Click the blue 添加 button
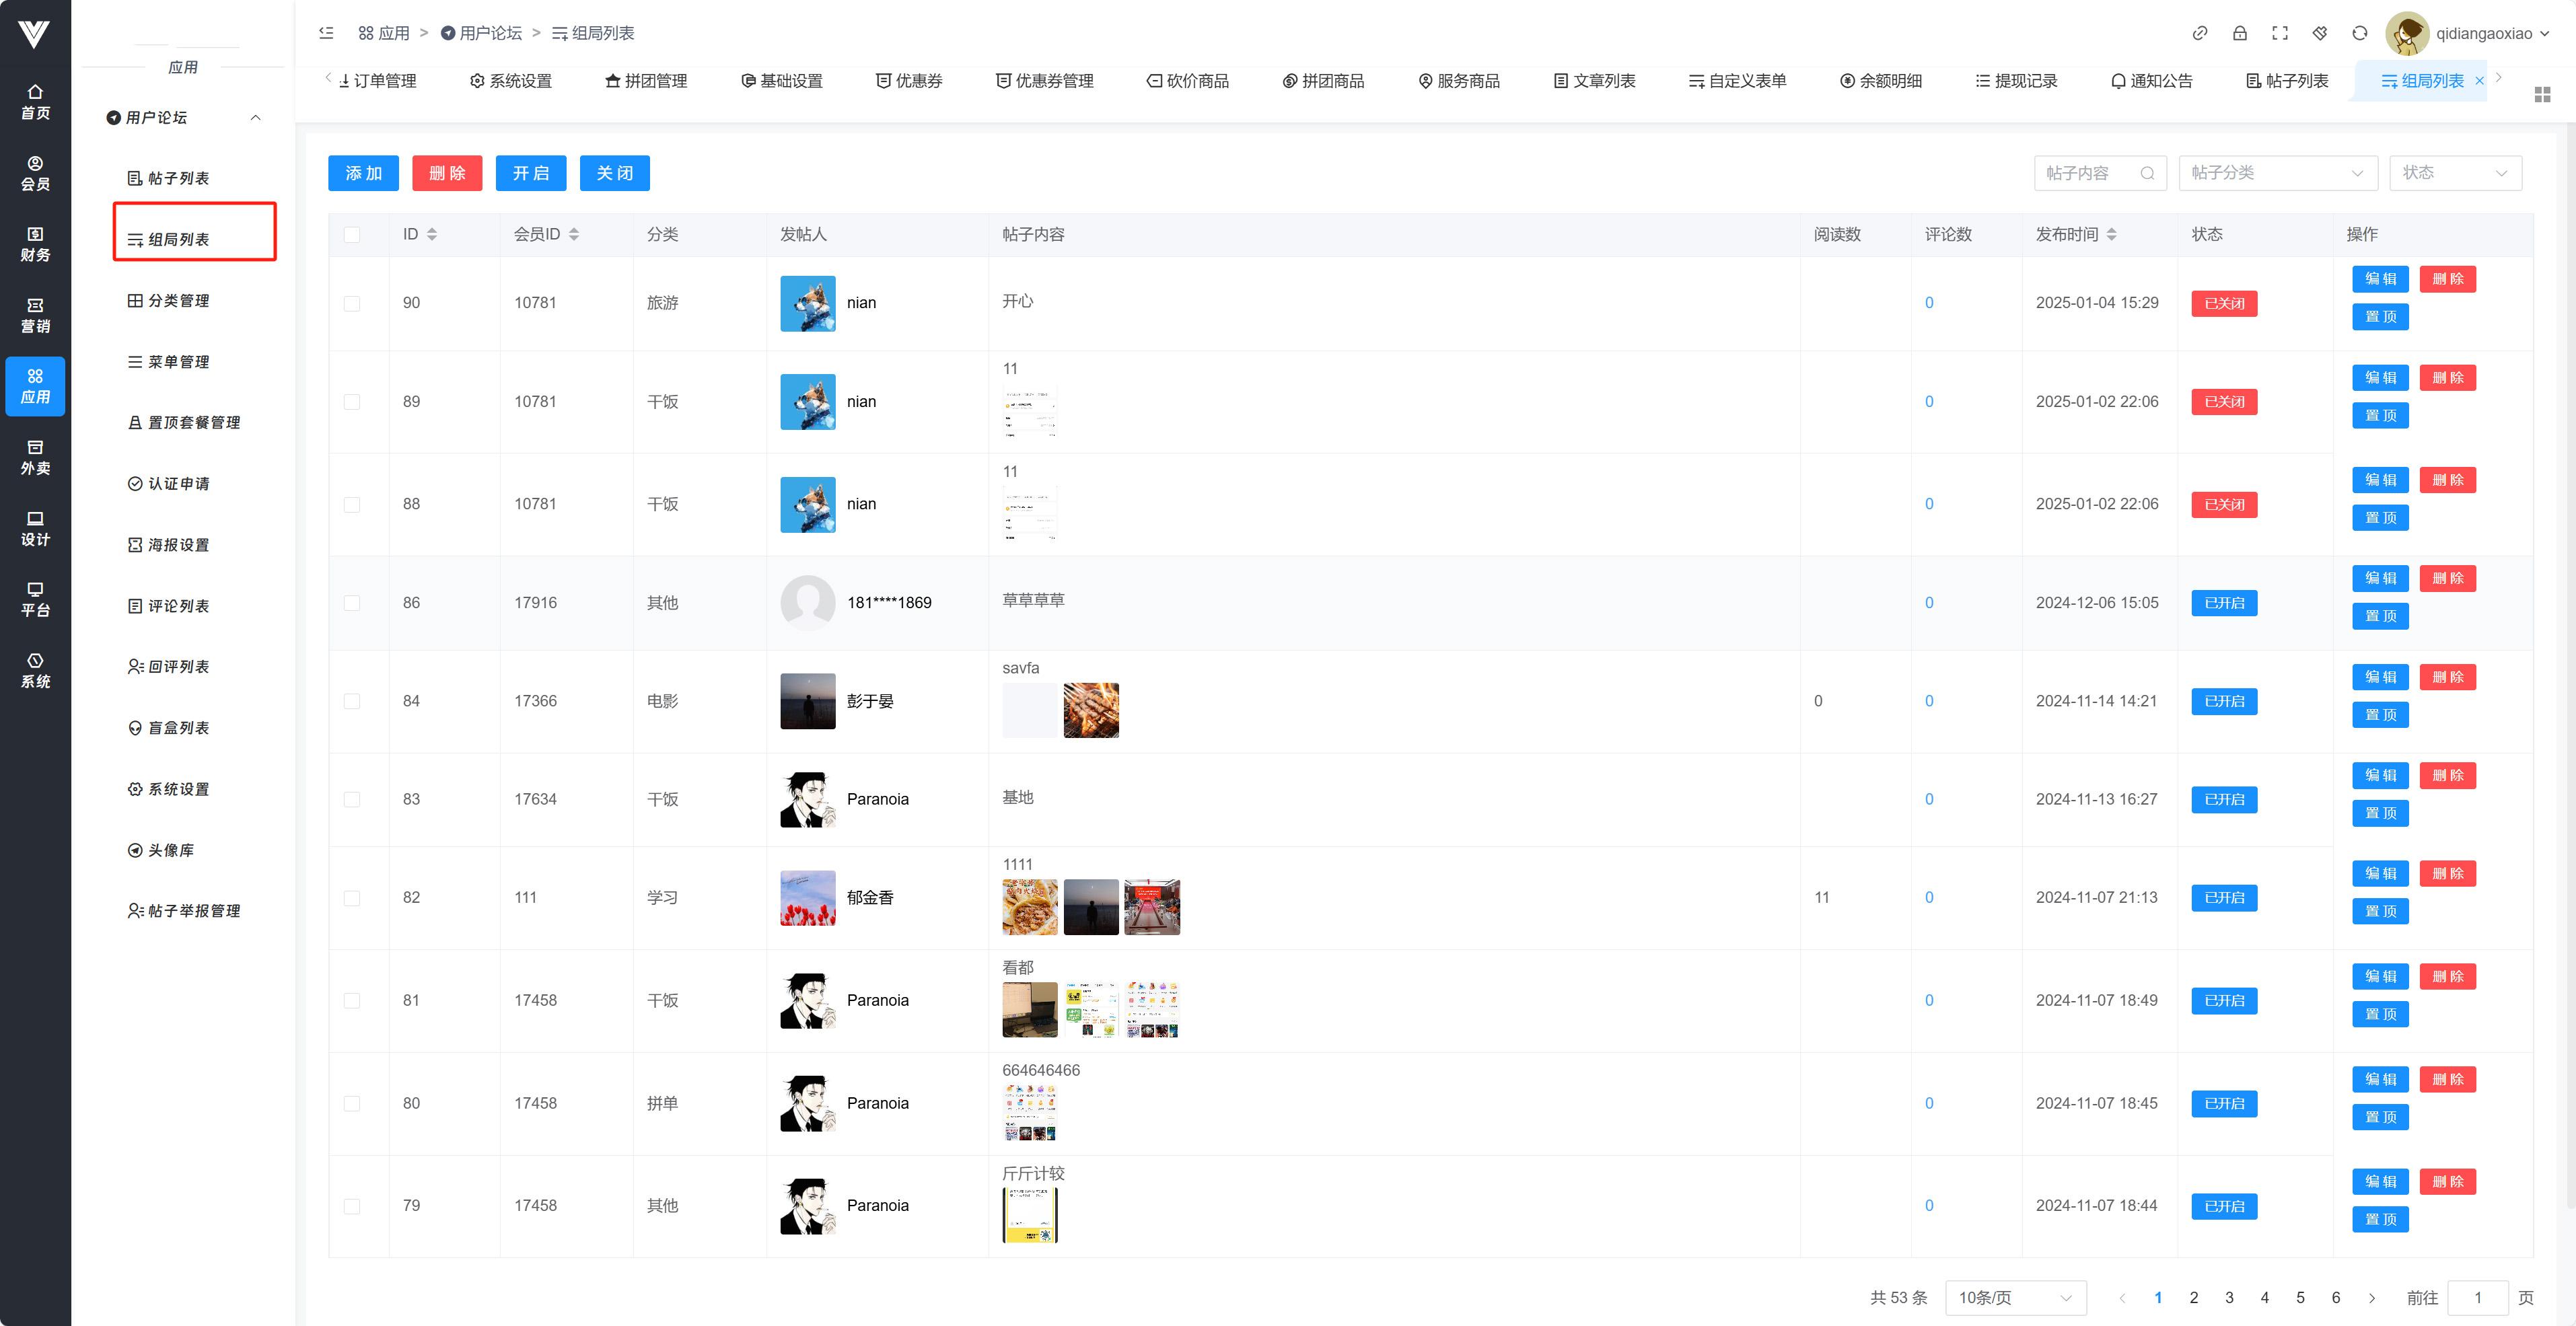 (363, 173)
